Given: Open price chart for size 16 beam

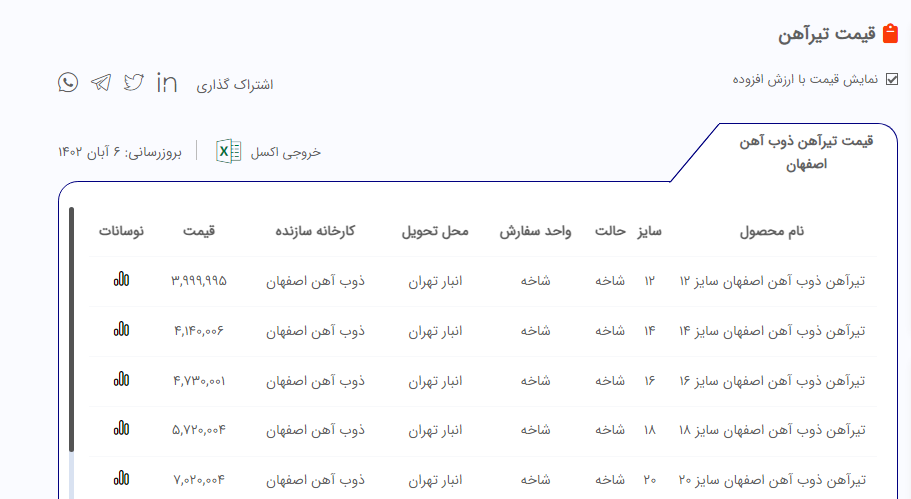Looking at the screenshot, I should [x=121, y=379].
